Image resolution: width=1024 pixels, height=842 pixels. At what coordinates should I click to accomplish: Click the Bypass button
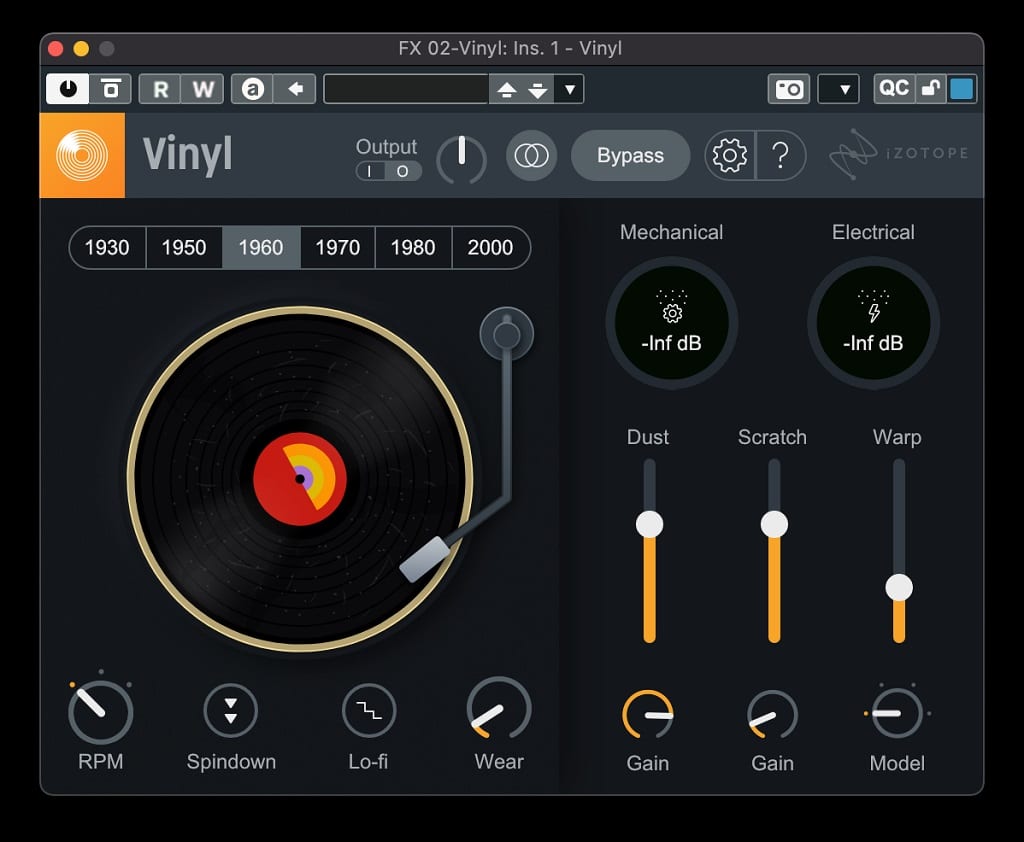click(630, 155)
